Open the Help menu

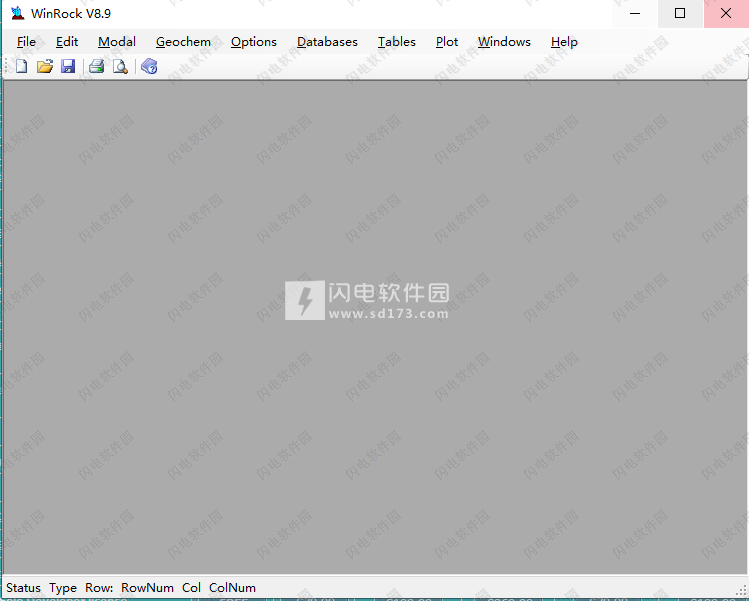pyautogui.click(x=564, y=42)
